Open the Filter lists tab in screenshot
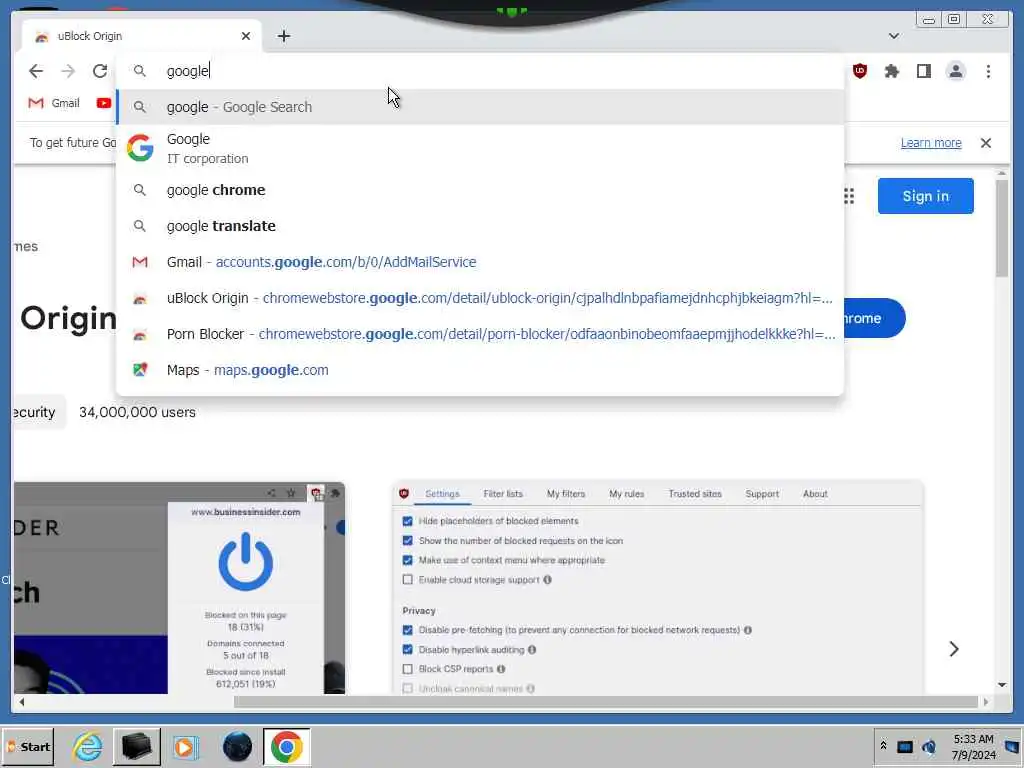1024x768 pixels. pyautogui.click(x=503, y=494)
